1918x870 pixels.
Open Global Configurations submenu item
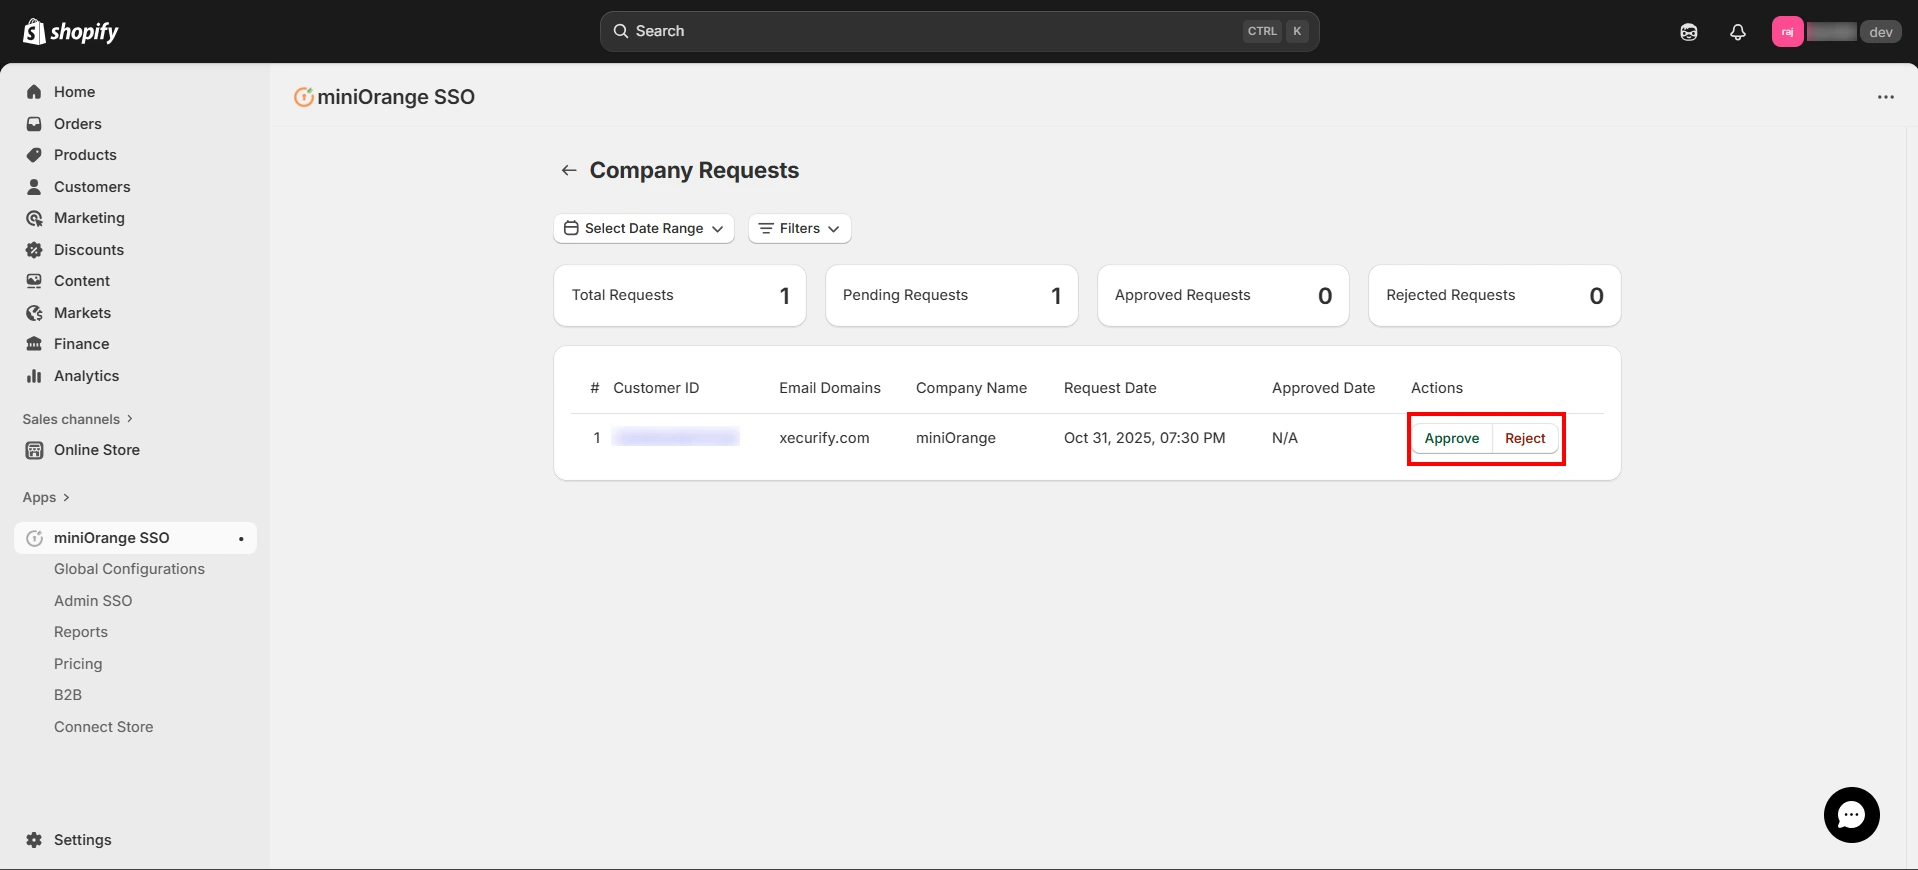click(x=129, y=569)
